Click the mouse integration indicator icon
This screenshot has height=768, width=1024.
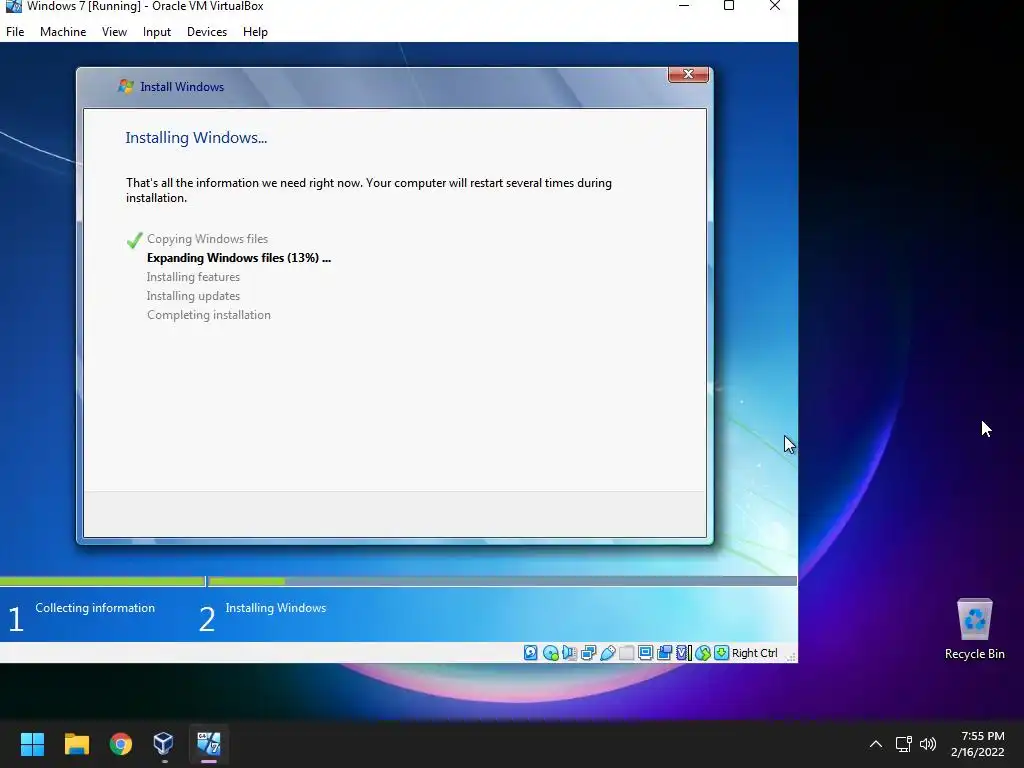pyautogui.click(x=703, y=652)
